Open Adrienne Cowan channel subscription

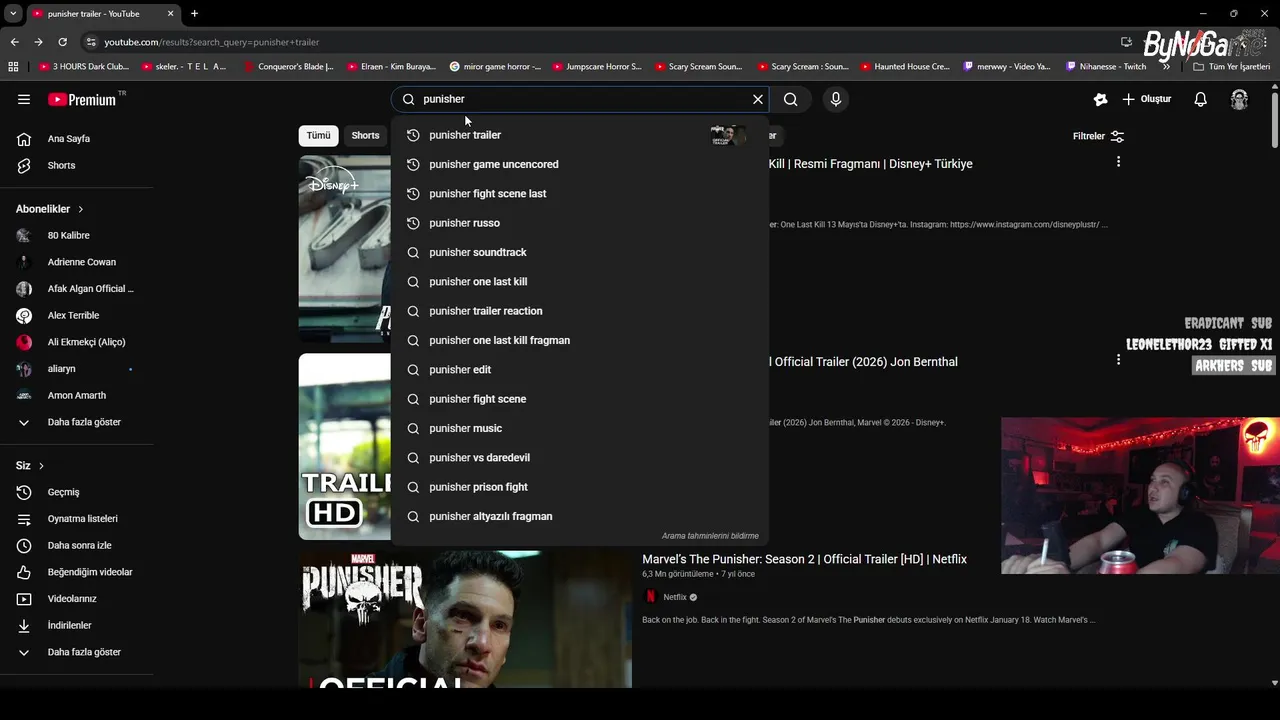76,262
